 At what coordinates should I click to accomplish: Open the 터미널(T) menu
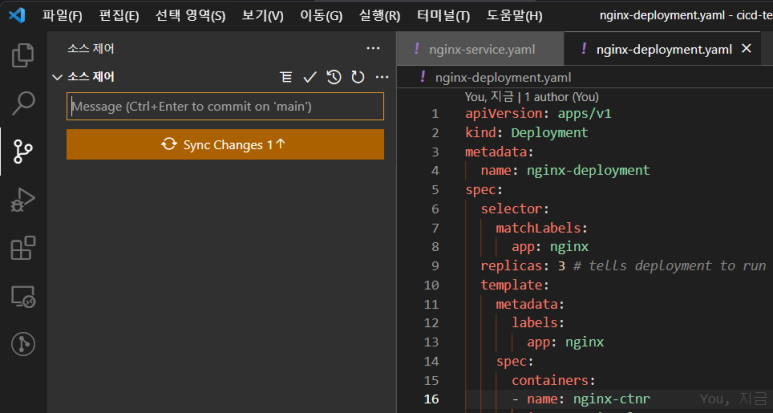pos(443,16)
